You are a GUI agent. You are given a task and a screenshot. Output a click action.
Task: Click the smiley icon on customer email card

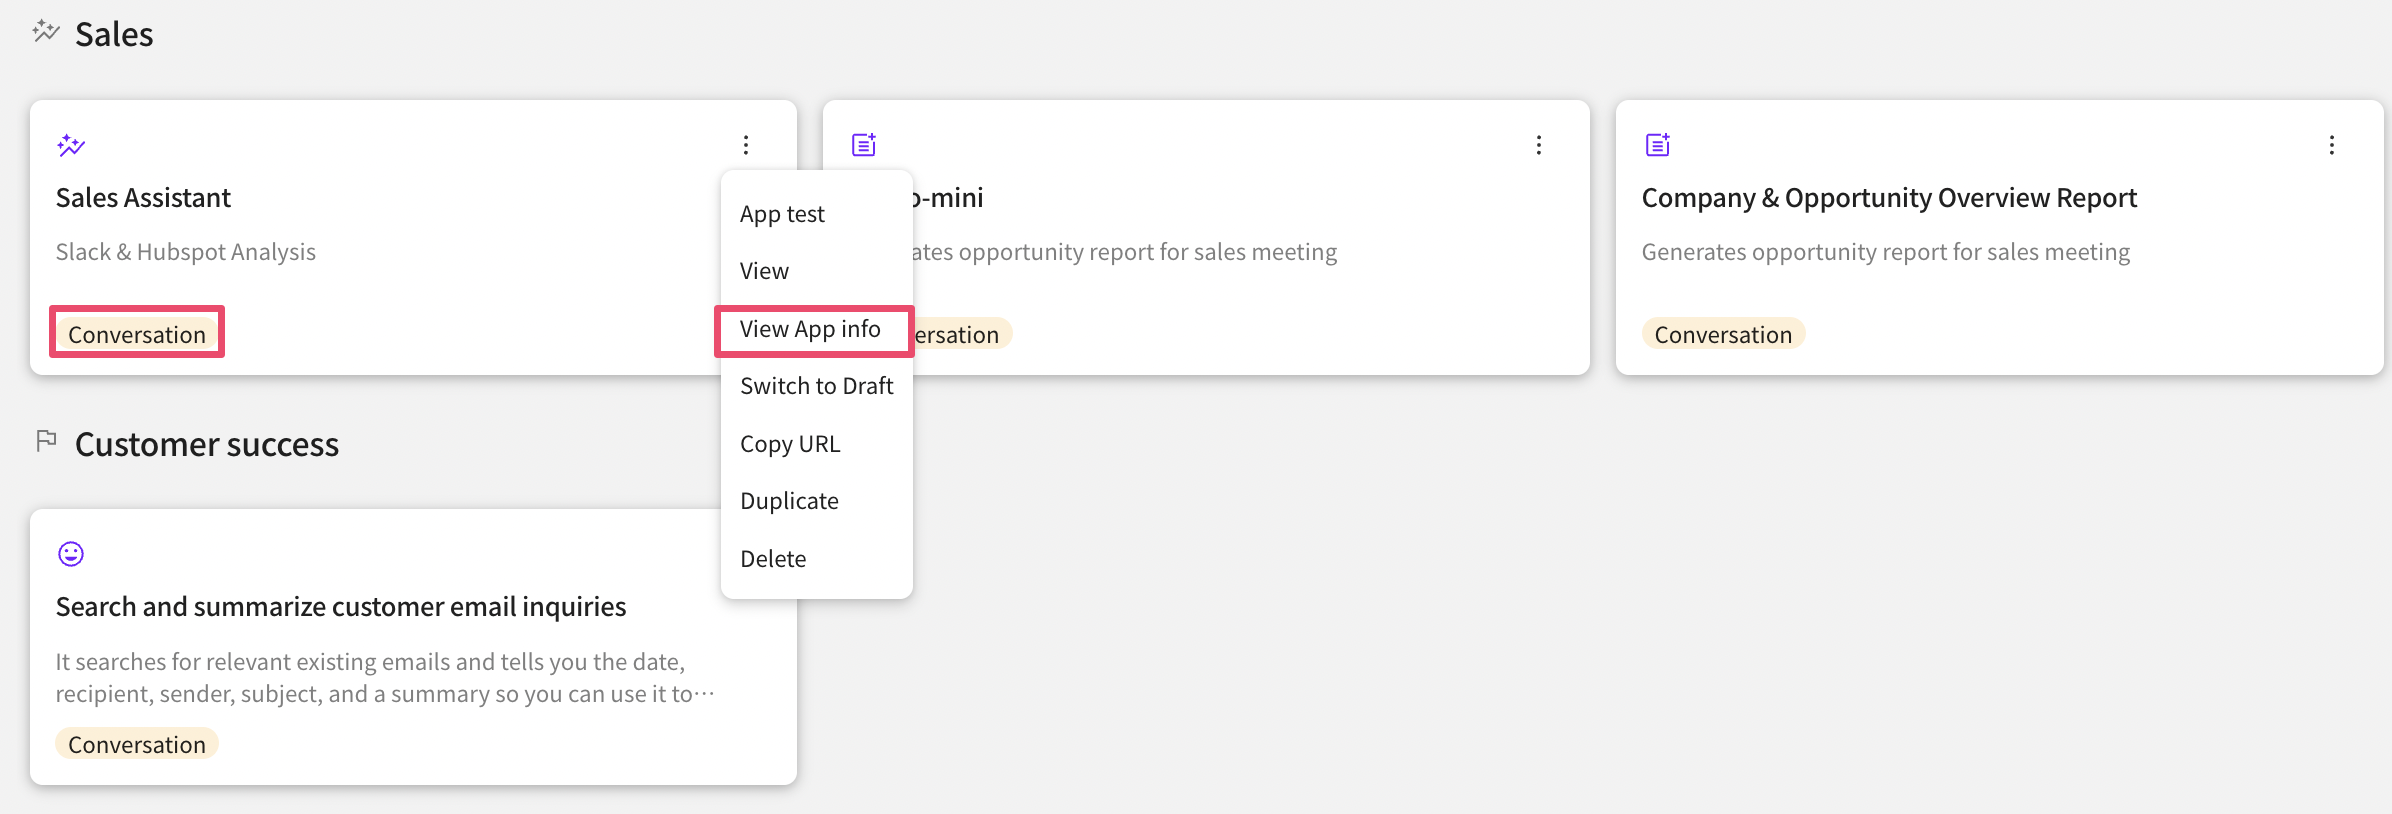click(x=71, y=554)
